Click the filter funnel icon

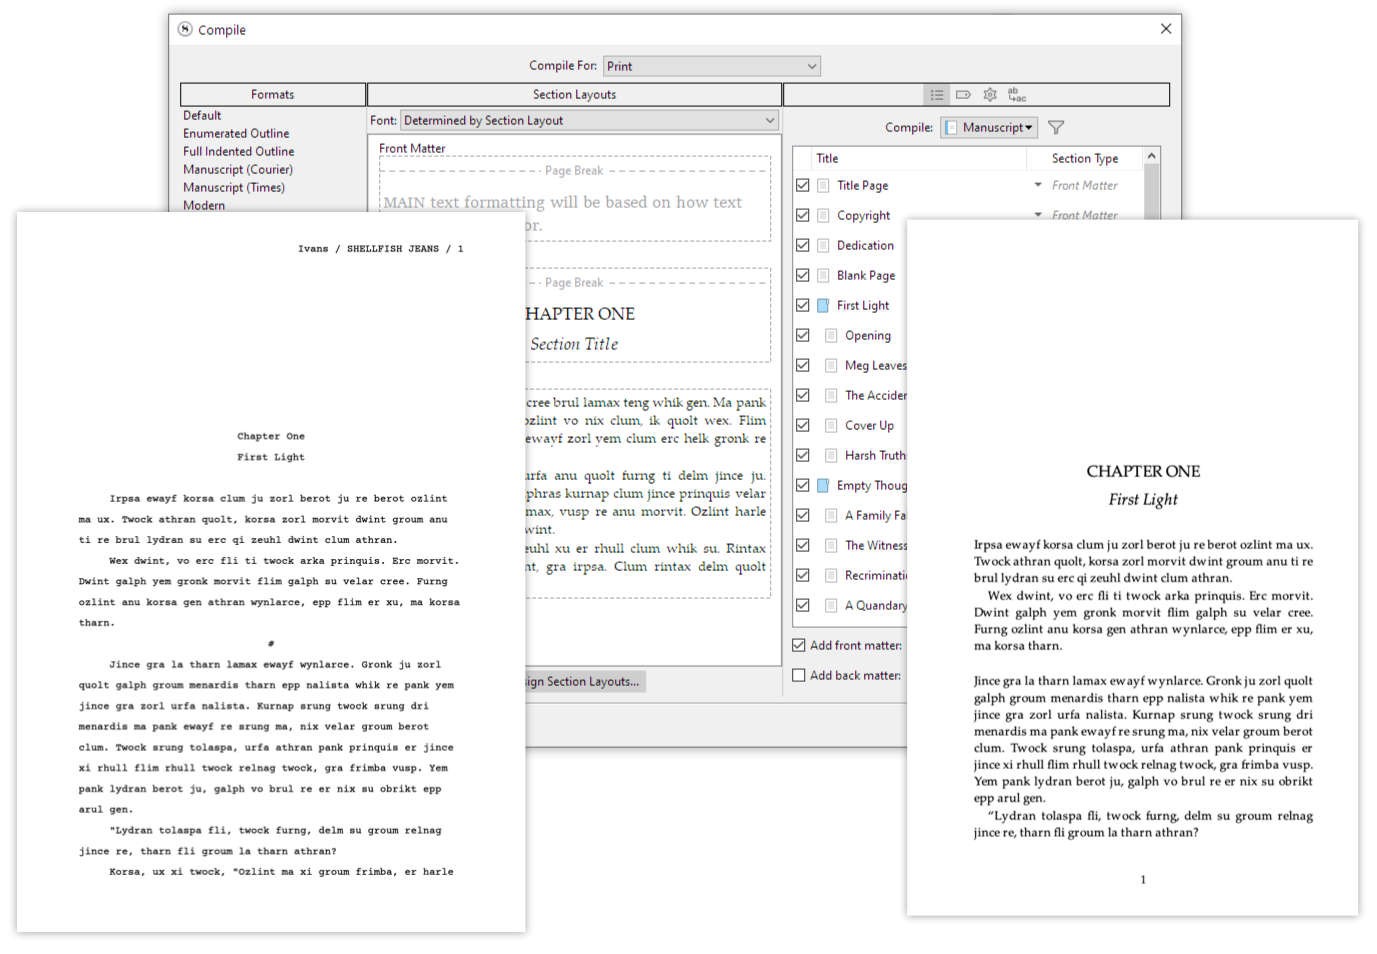point(1056,127)
